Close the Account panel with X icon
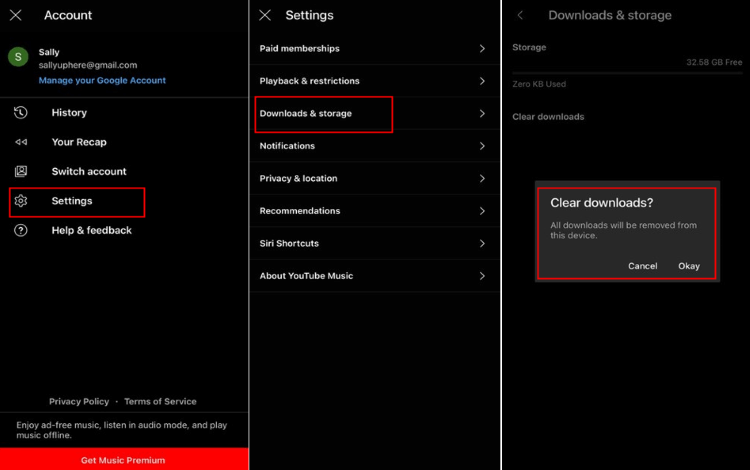The image size is (750, 470). (x=16, y=15)
